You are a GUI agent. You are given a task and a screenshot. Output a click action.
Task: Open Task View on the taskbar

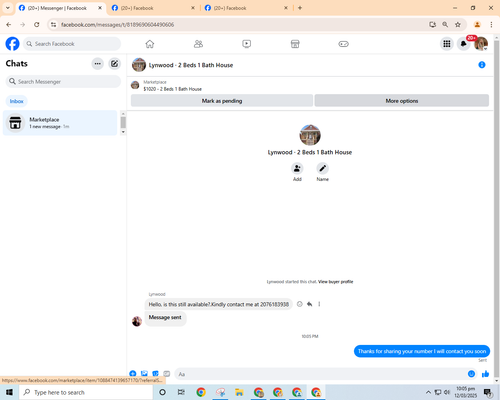pos(181,392)
